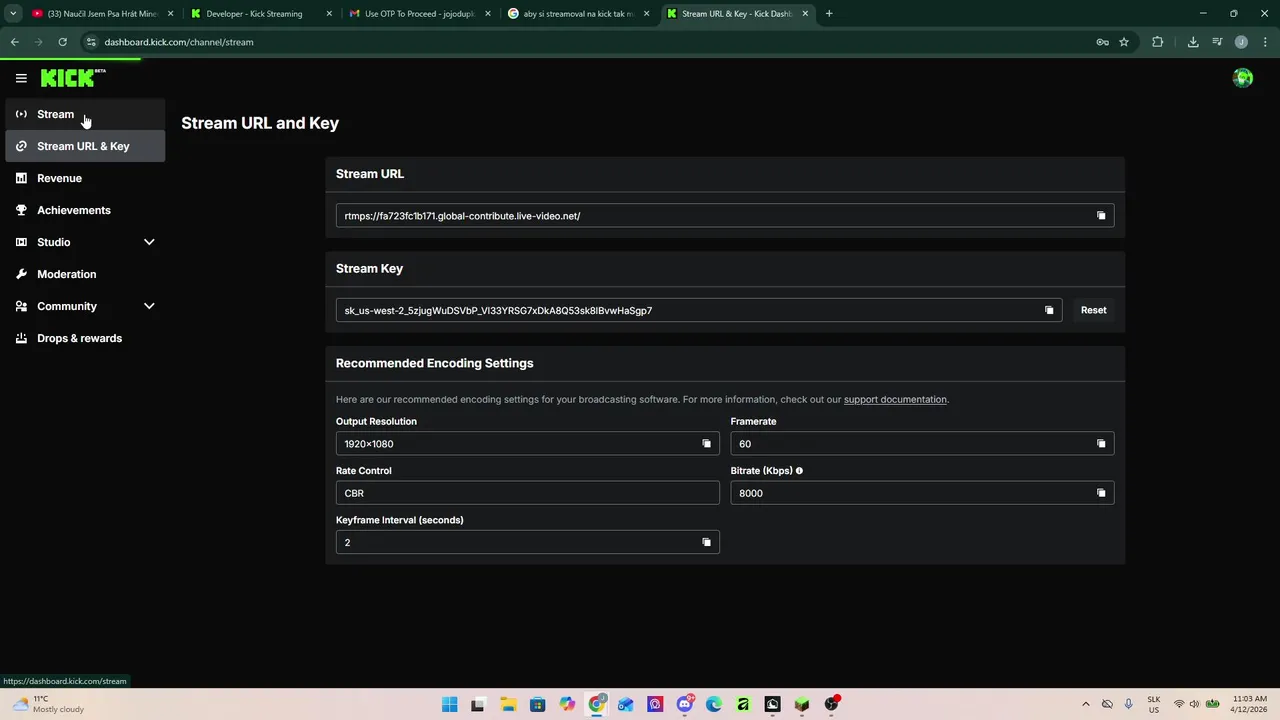The width and height of the screenshot is (1280, 720).
Task: Open Wi-Fi network settings in tray
Action: [1179, 704]
